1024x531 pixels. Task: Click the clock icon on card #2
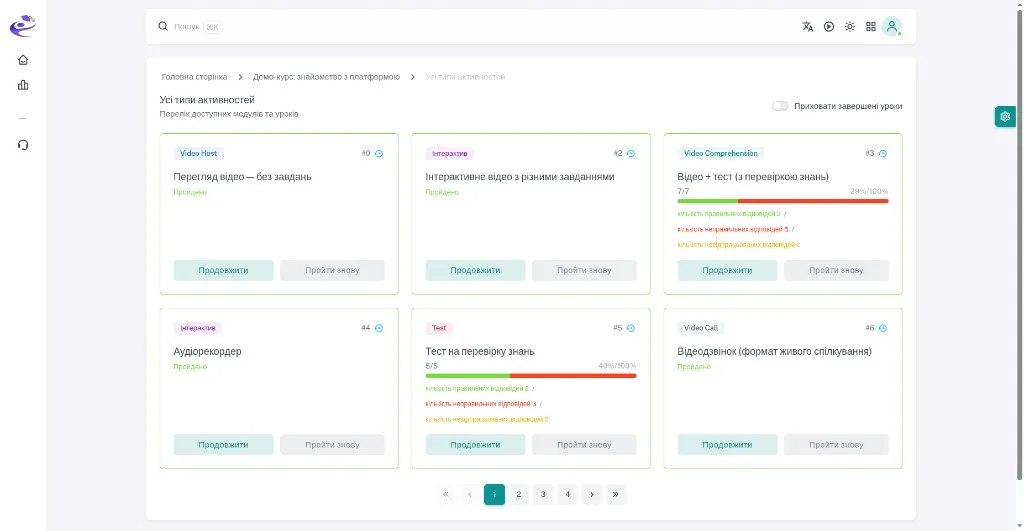631,153
